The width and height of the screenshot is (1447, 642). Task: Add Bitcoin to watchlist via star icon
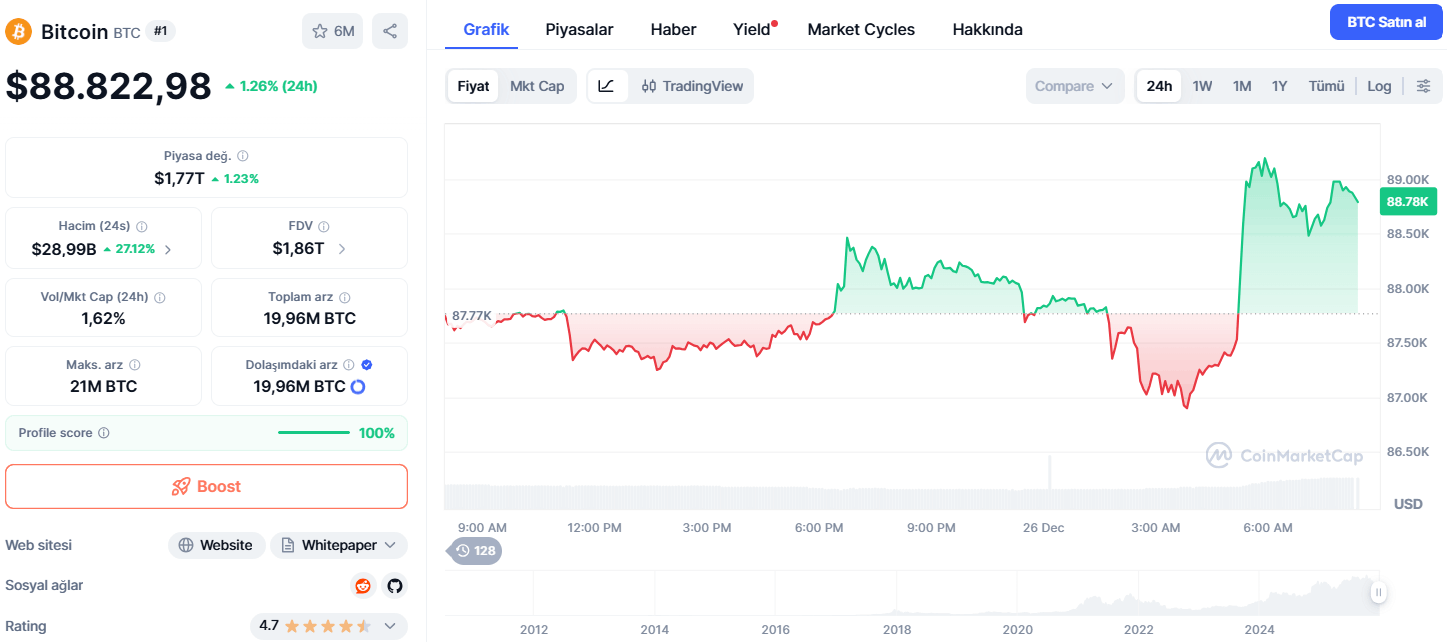click(x=320, y=30)
